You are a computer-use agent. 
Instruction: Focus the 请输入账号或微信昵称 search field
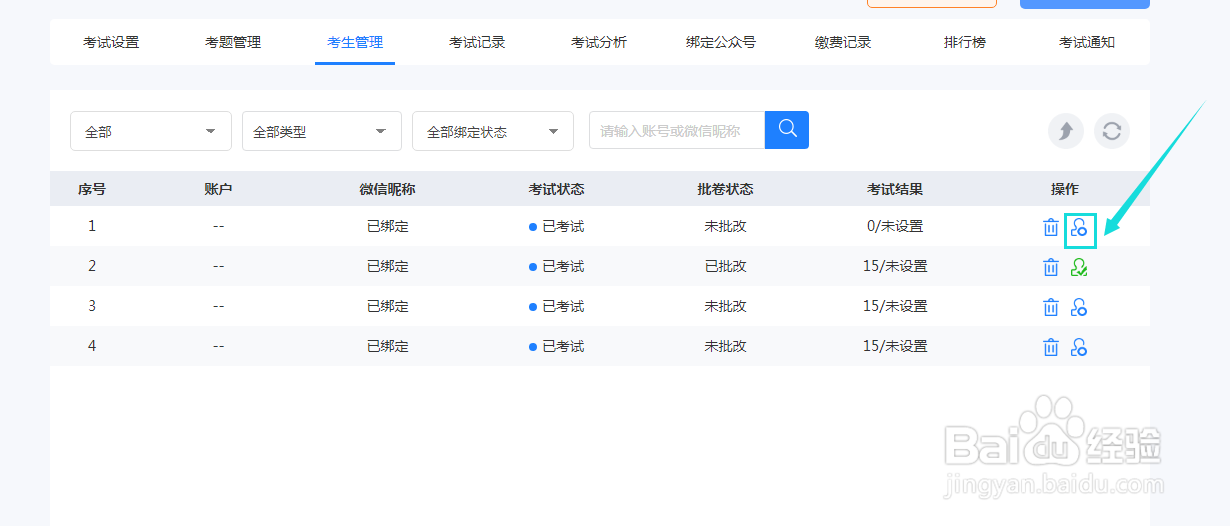677,130
